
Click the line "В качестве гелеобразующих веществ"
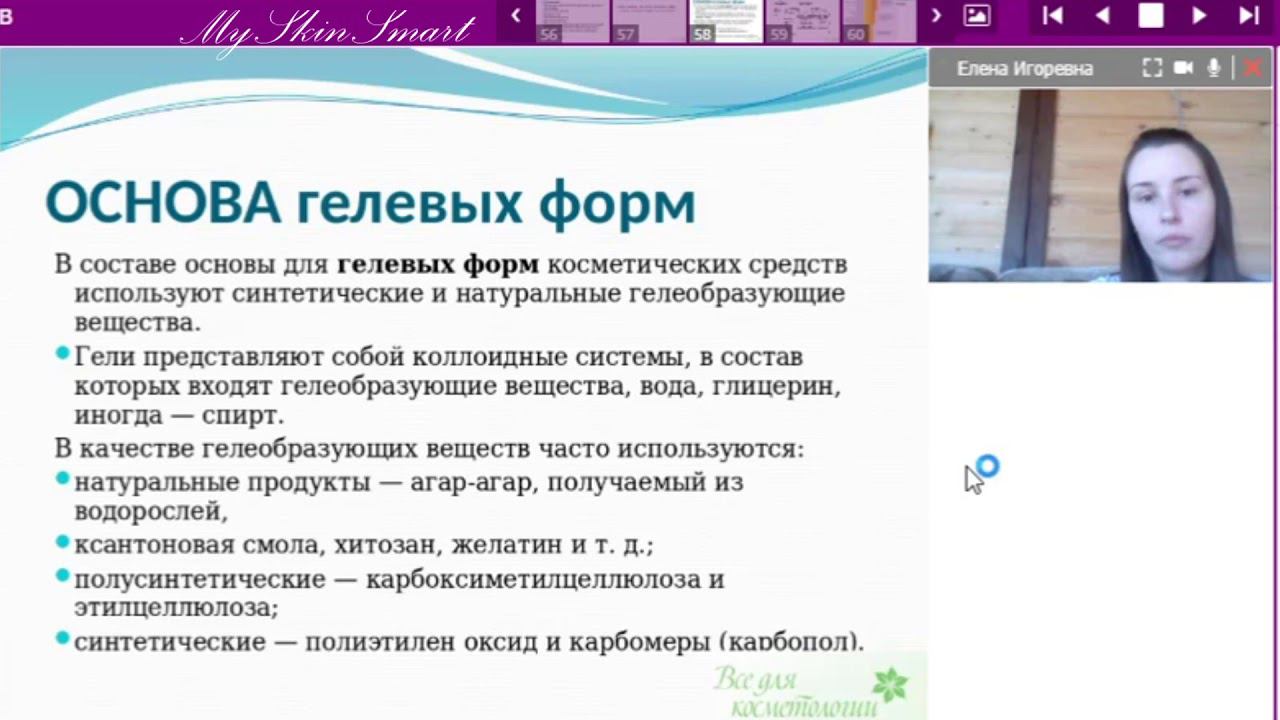[x=429, y=449]
